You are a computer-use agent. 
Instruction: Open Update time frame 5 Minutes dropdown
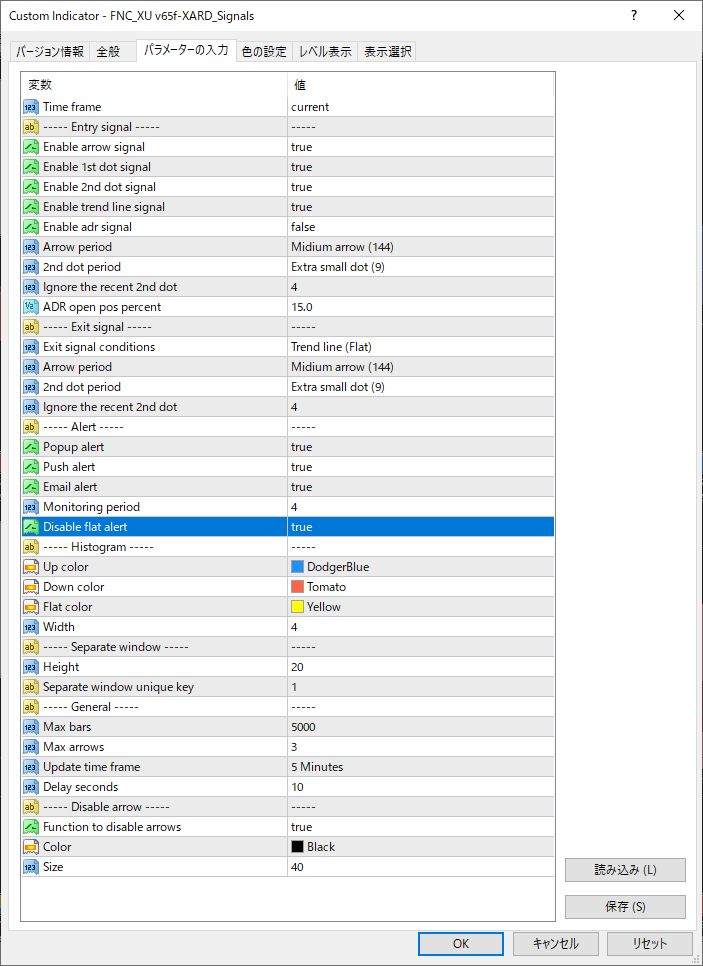[x=420, y=767]
